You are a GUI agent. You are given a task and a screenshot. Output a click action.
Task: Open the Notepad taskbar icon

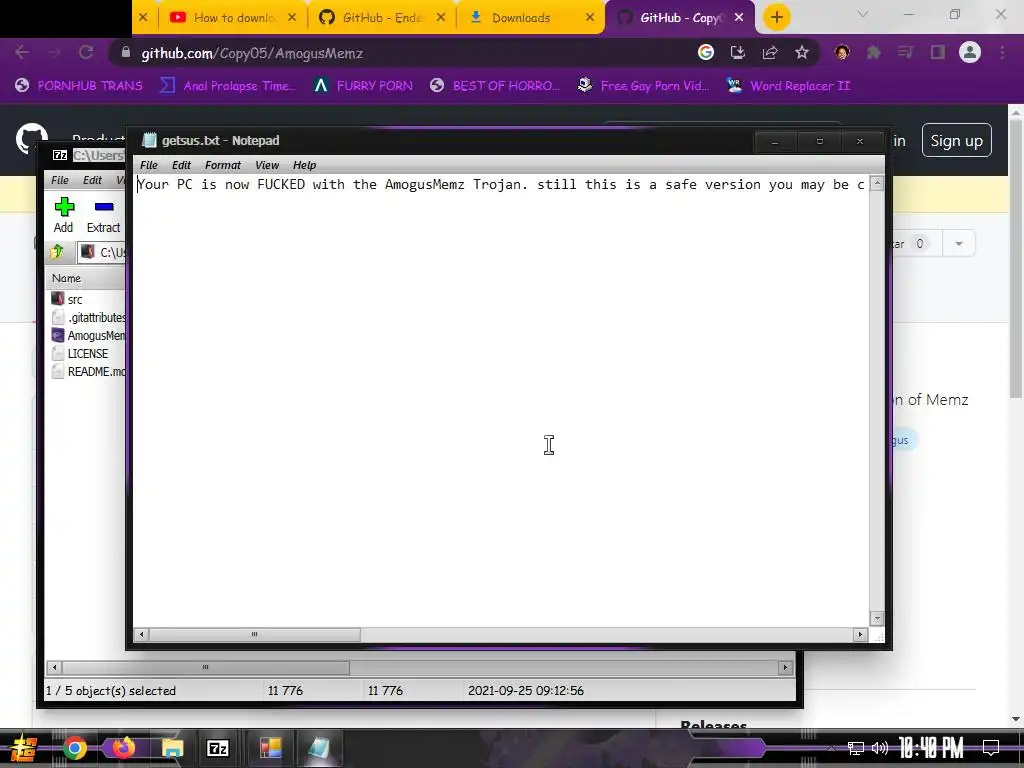click(319, 748)
